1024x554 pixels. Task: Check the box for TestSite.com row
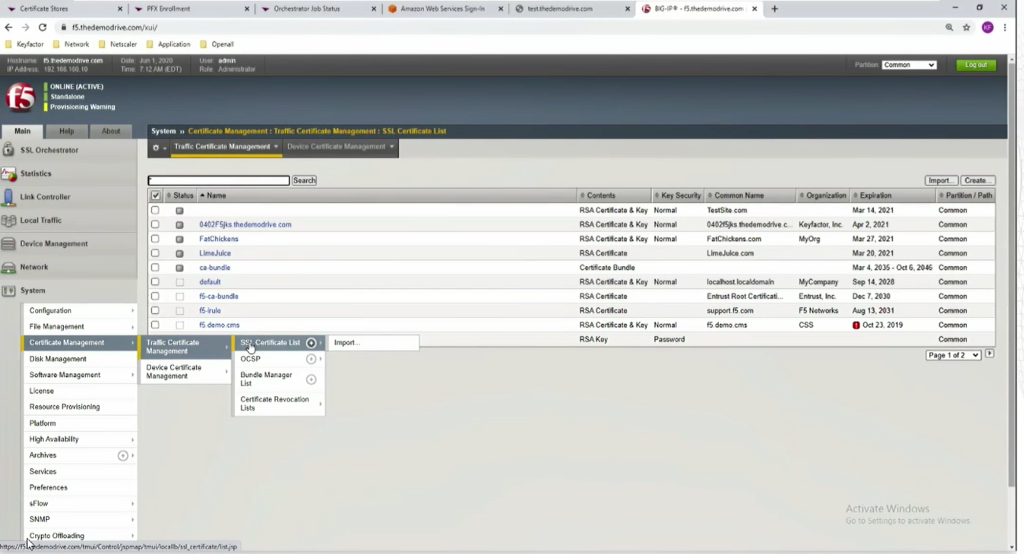coord(155,210)
